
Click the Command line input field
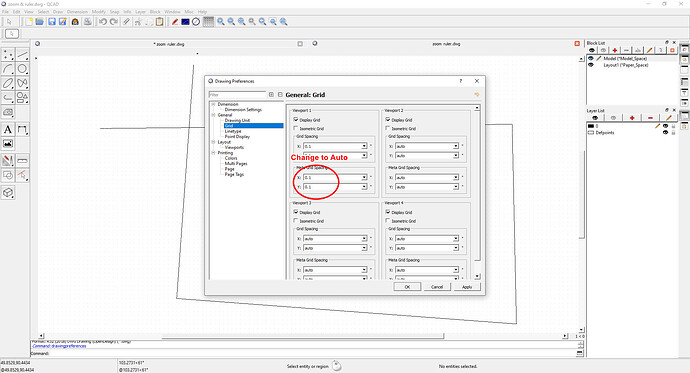312,353
